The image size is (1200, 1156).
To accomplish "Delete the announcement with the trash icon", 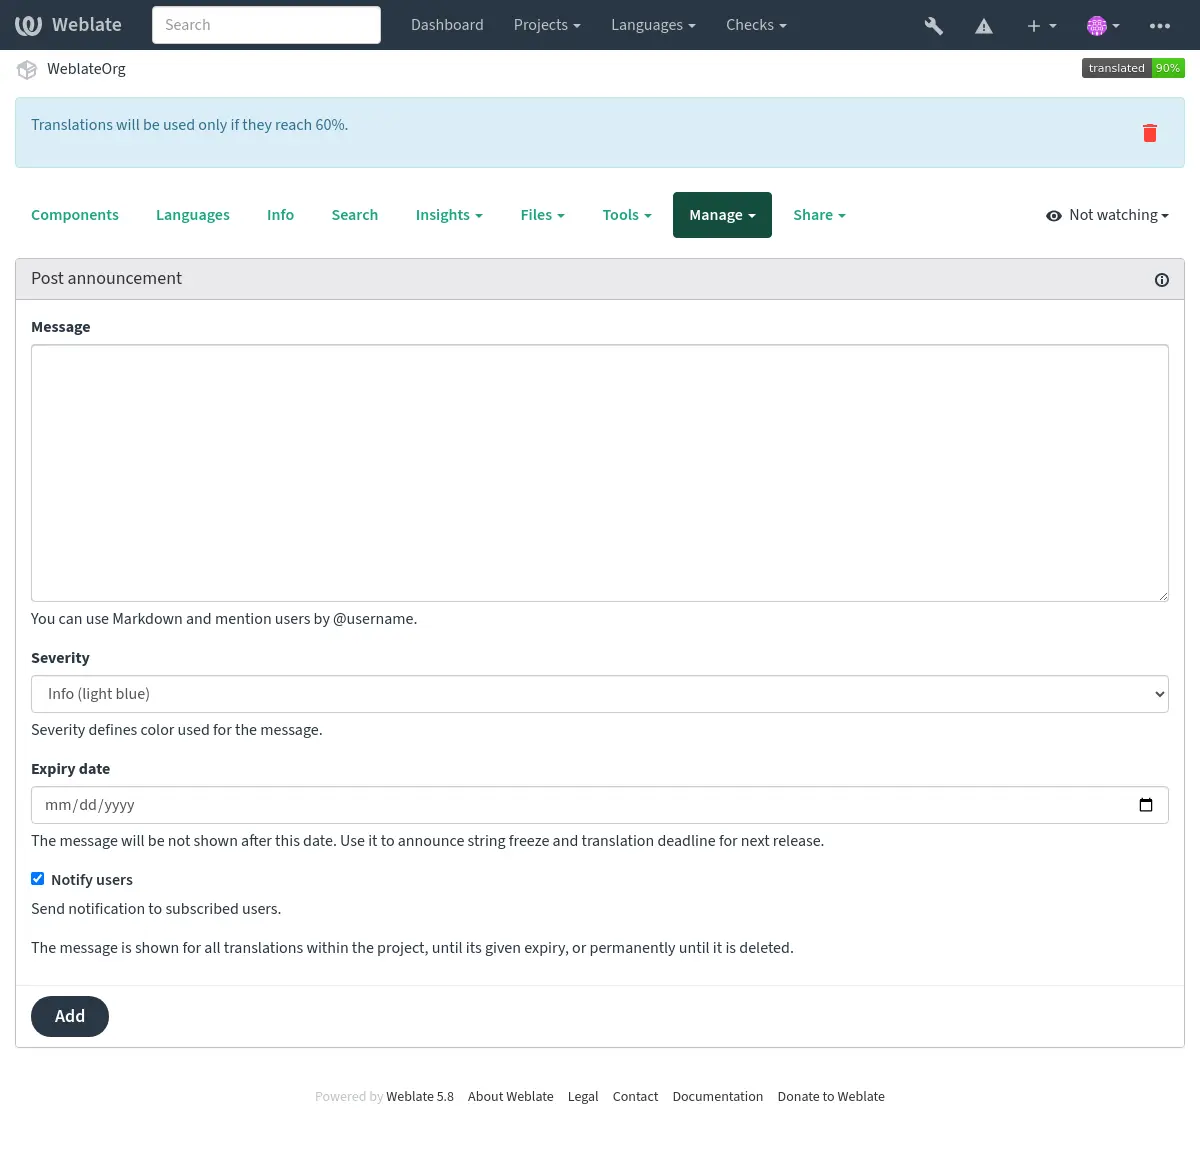I will coord(1150,133).
